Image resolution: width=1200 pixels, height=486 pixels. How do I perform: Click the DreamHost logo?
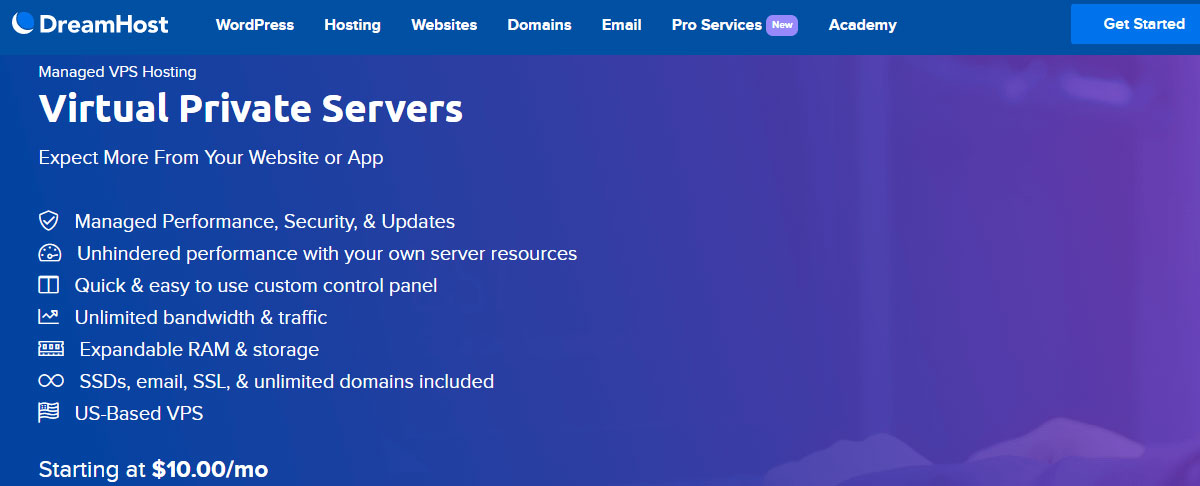90,24
